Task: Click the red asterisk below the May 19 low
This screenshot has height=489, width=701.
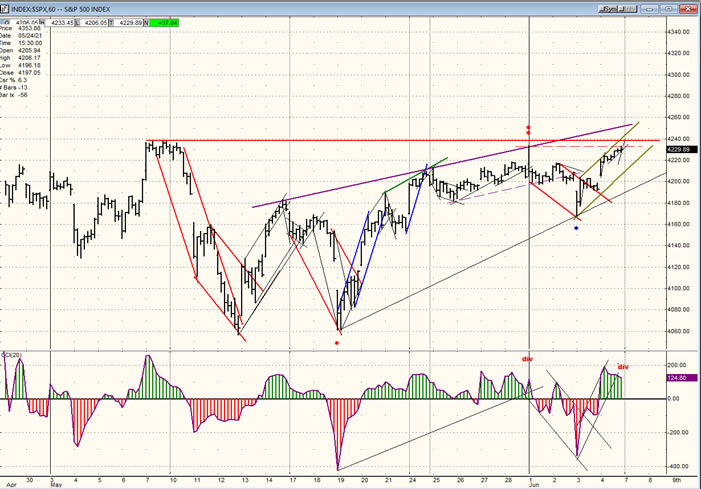Action: click(x=337, y=343)
